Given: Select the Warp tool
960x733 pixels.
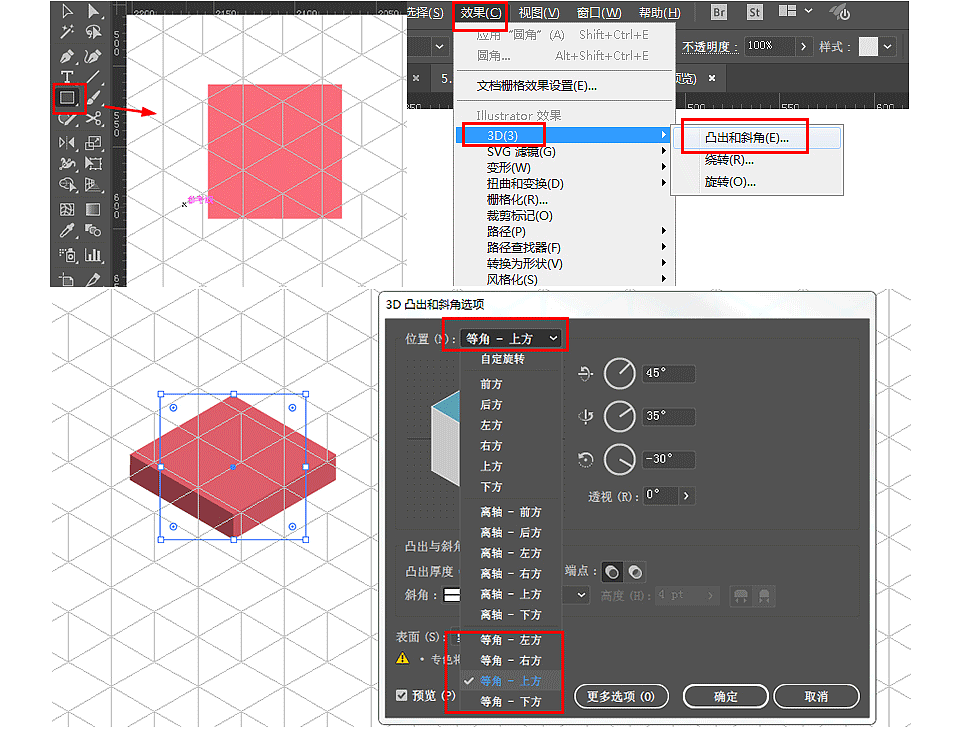Looking at the screenshot, I should pos(67,164).
